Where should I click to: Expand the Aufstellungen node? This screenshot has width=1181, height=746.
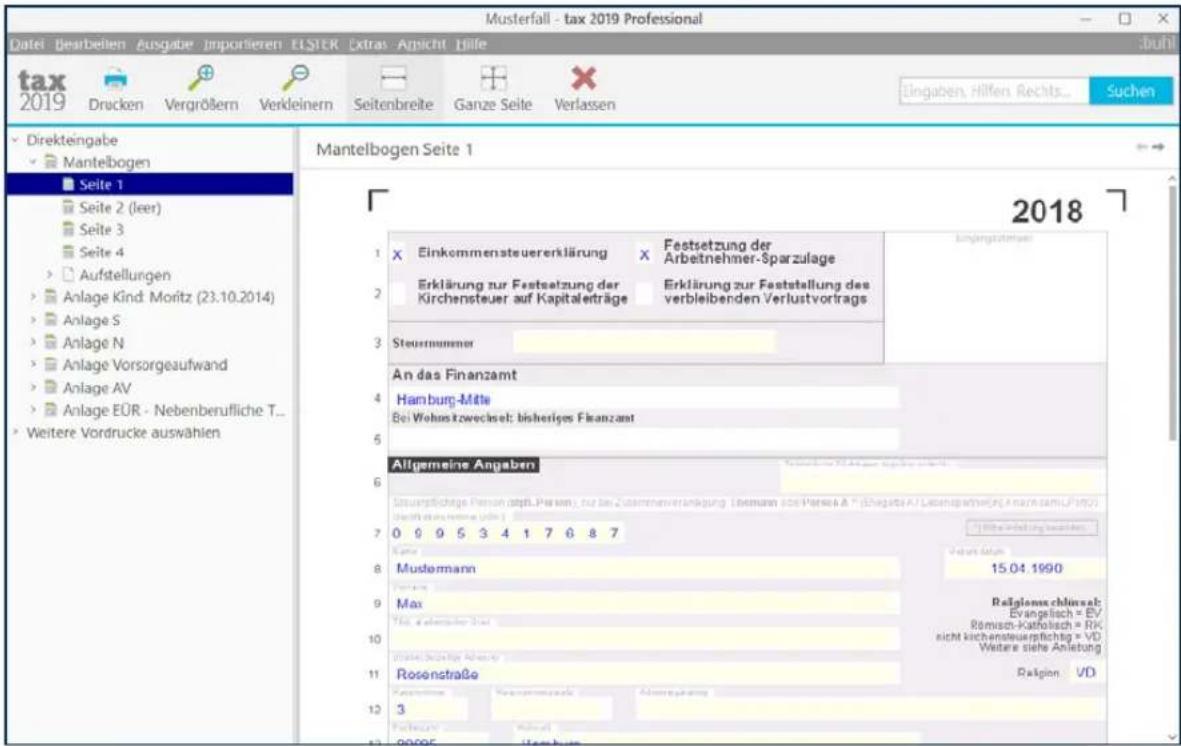[50, 274]
